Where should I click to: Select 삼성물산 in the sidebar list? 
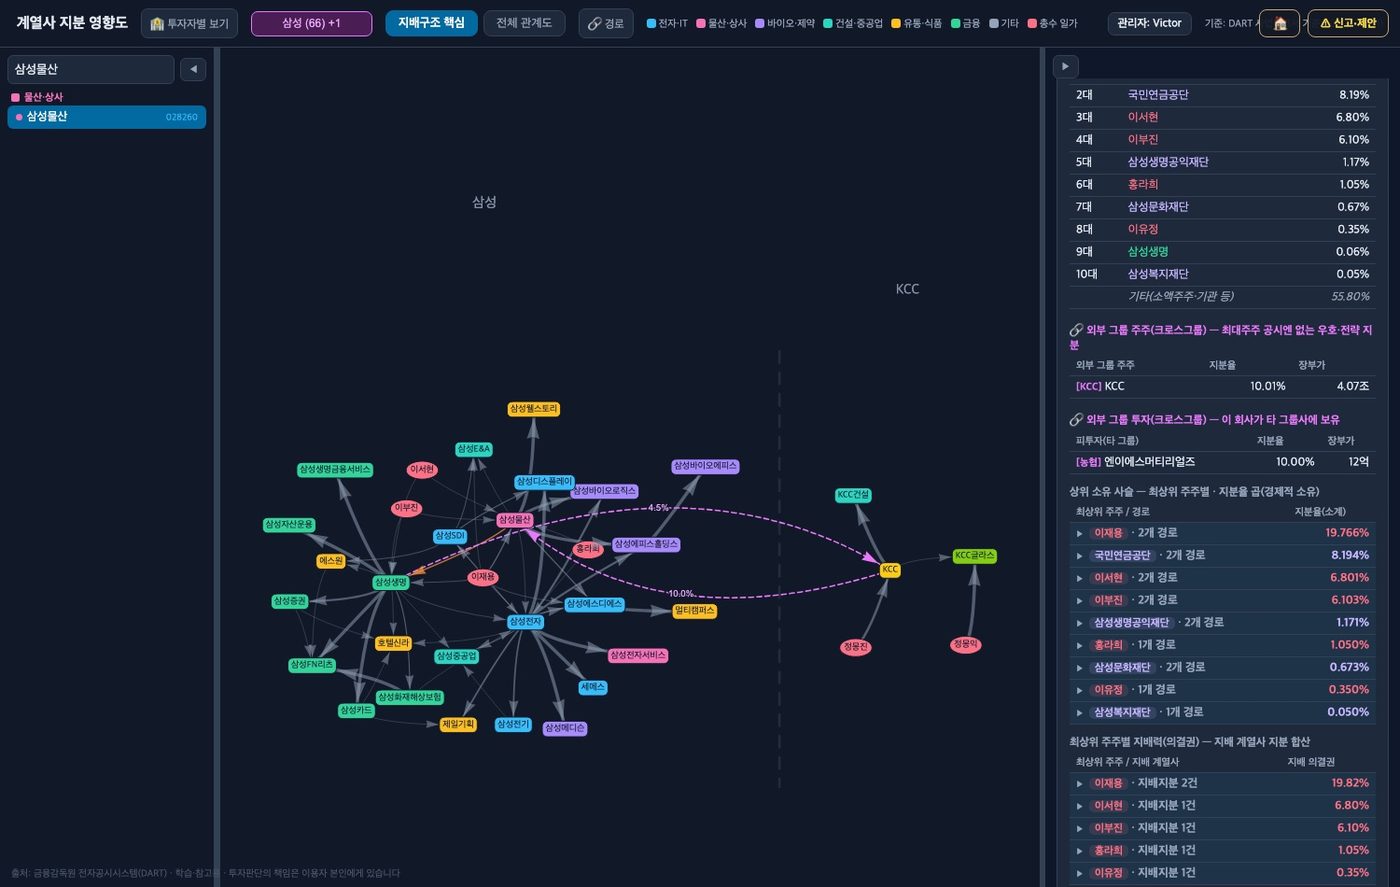pyautogui.click(x=107, y=117)
